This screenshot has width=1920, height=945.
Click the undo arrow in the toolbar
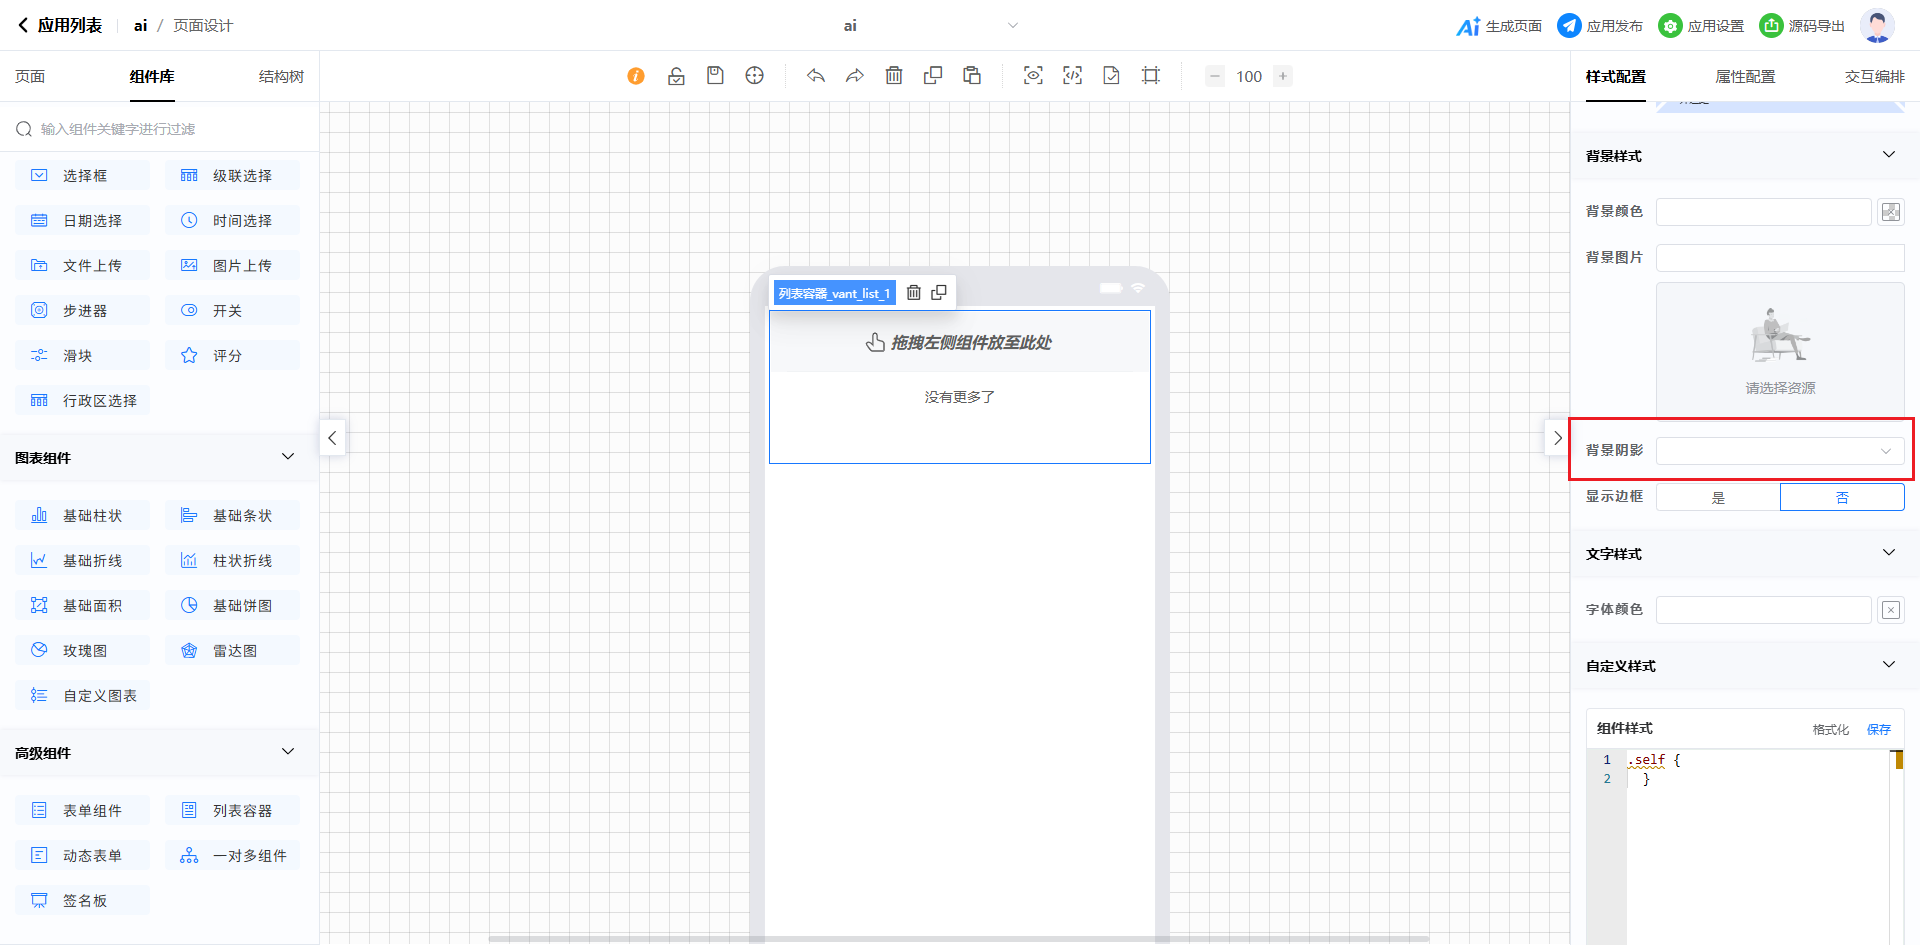coord(816,76)
